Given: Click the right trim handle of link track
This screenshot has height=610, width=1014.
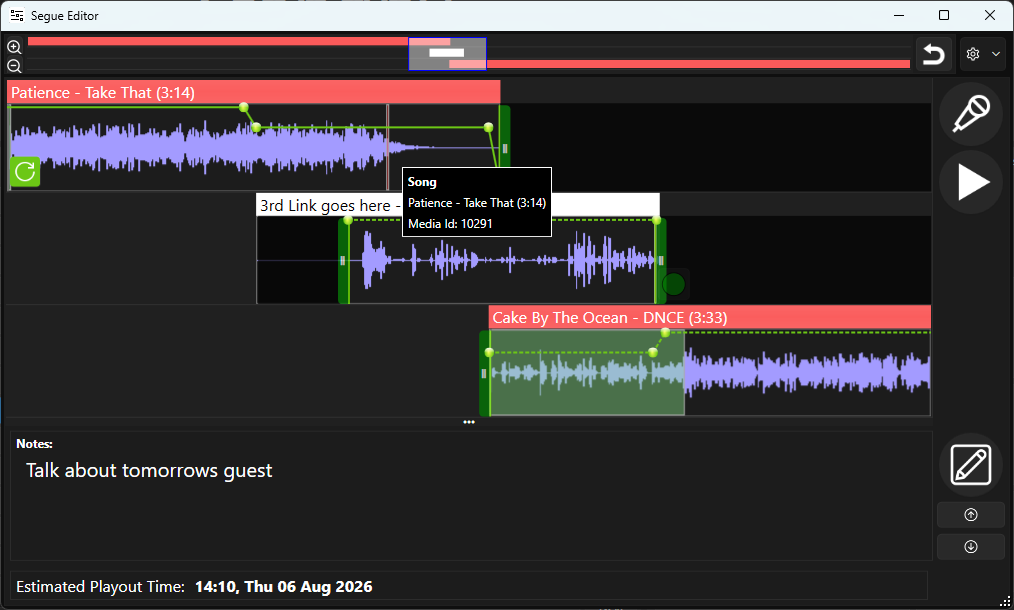Looking at the screenshot, I should coord(660,261).
